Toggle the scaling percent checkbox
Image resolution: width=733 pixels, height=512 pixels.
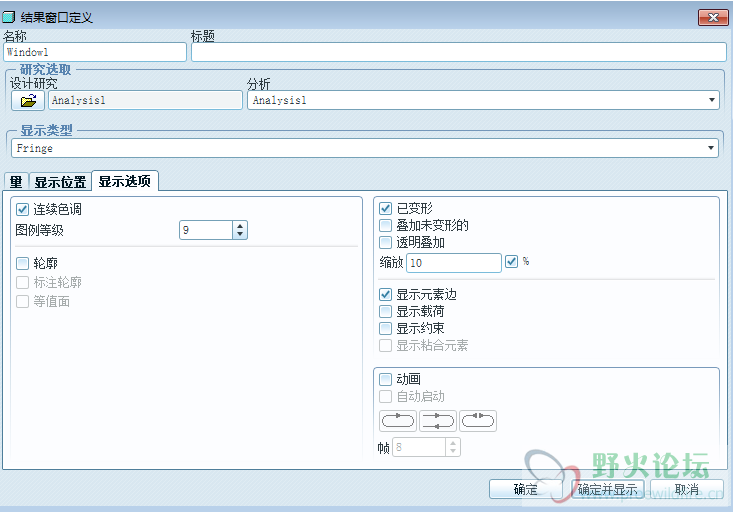(x=511, y=261)
